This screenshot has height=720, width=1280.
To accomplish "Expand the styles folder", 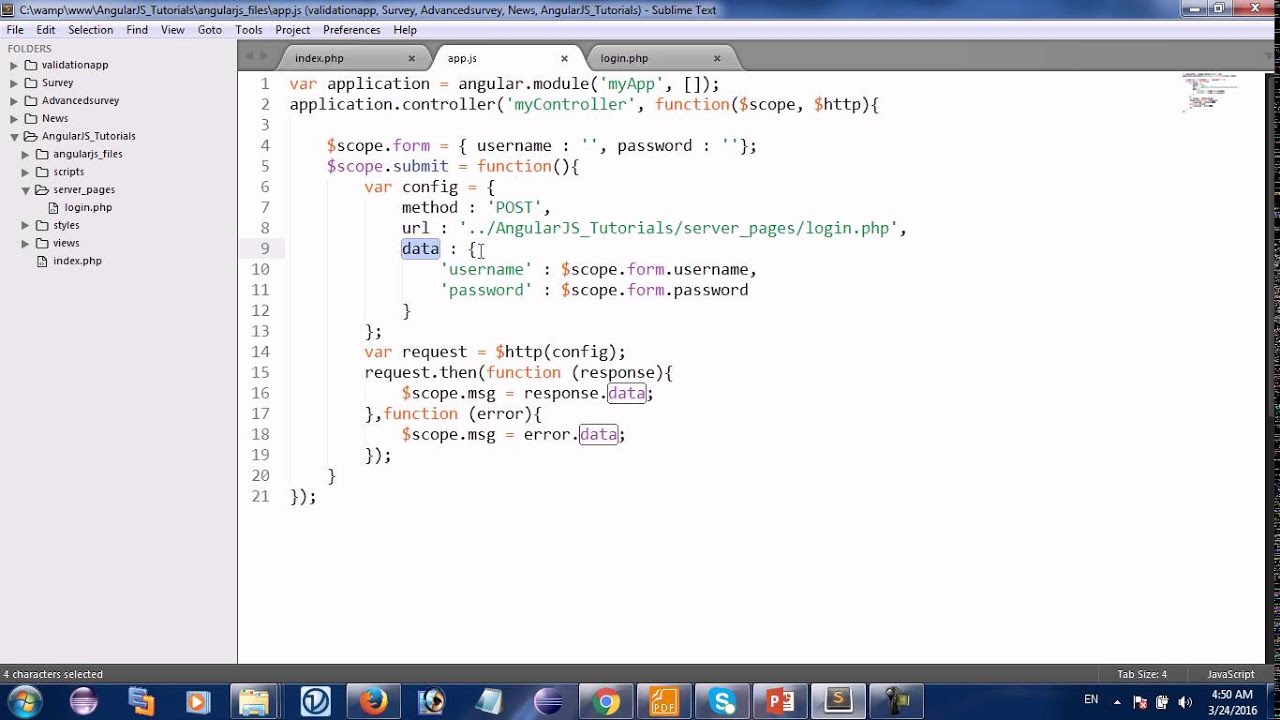I will (x=26, y=225).
